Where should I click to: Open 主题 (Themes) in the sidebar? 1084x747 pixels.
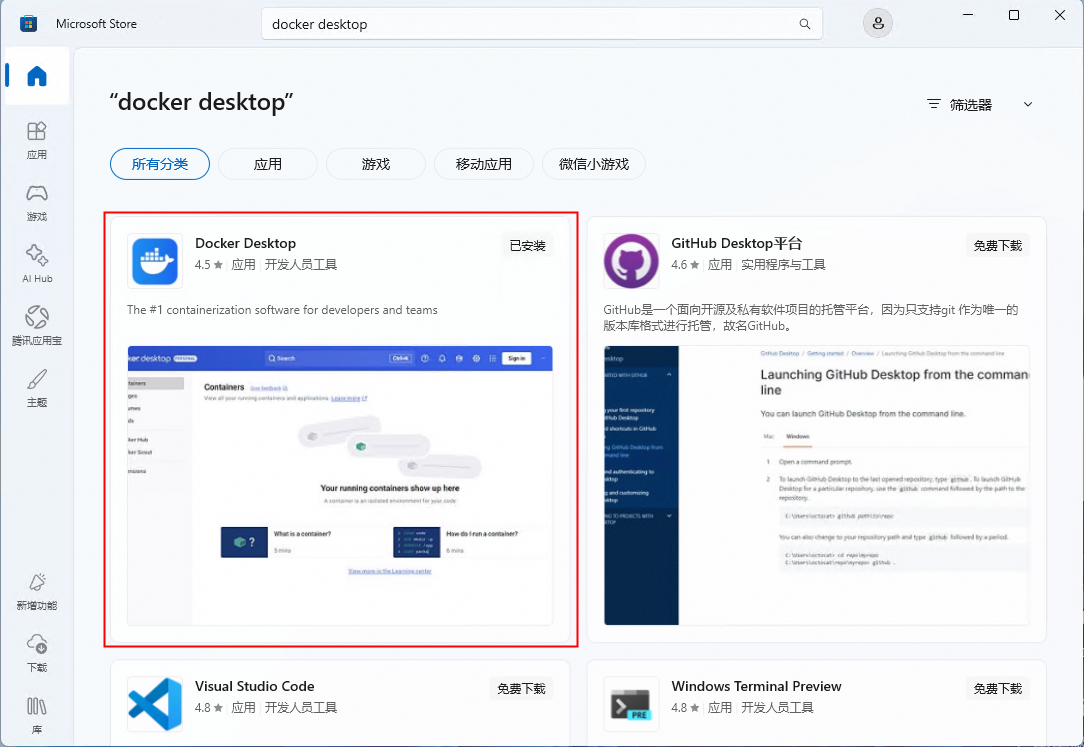(37, 388)
